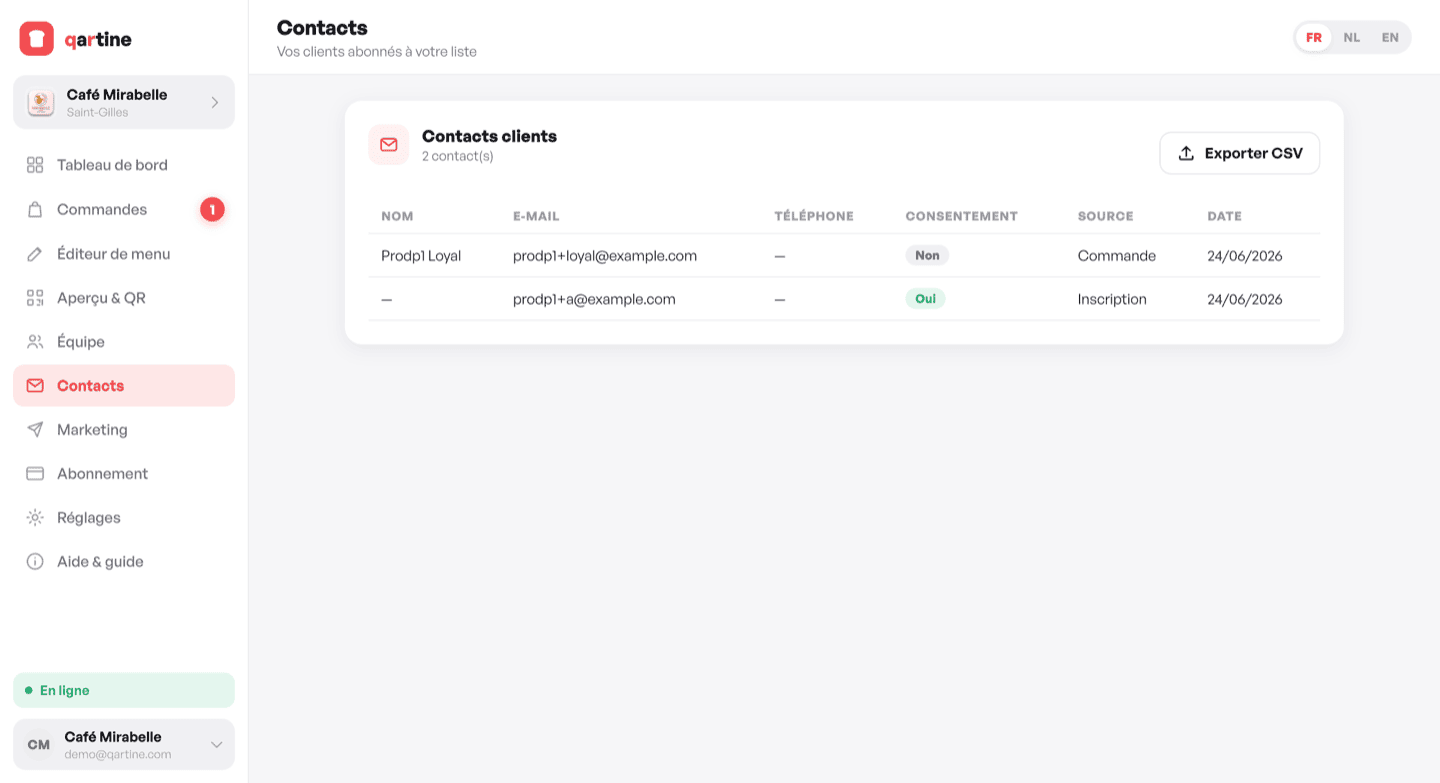The image size is (1440, 783).
Task: Select the Prodp1 Loyal name cell
Action: [421, 256]
